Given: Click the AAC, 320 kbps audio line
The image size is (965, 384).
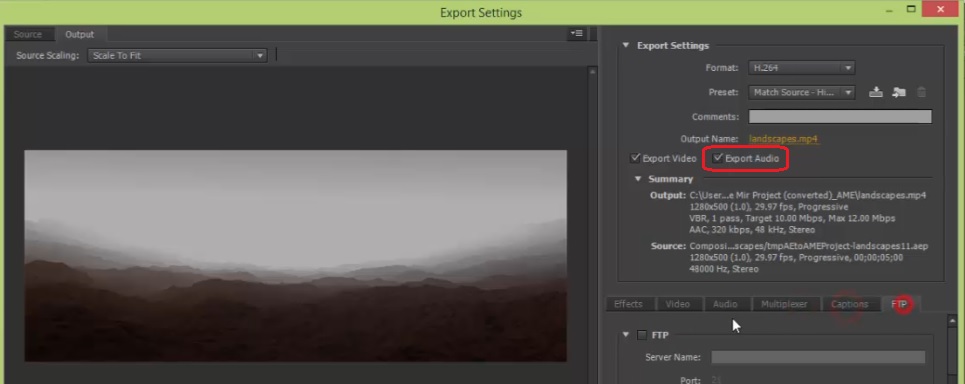Looking at the screenshot, I should (x=752, y=230).
